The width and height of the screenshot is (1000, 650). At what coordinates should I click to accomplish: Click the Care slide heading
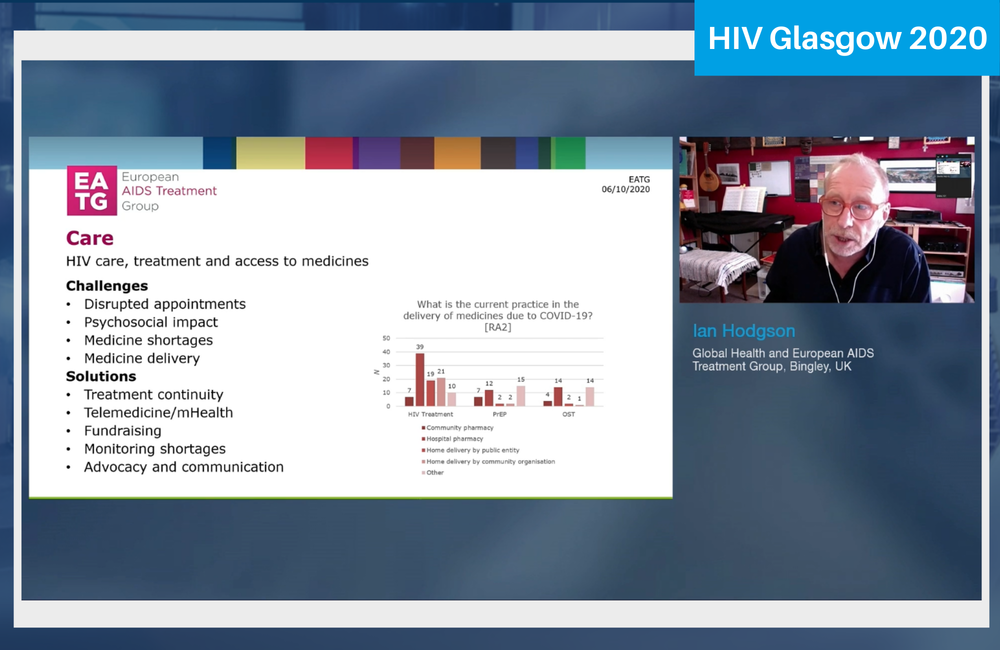tap(90, 238)
